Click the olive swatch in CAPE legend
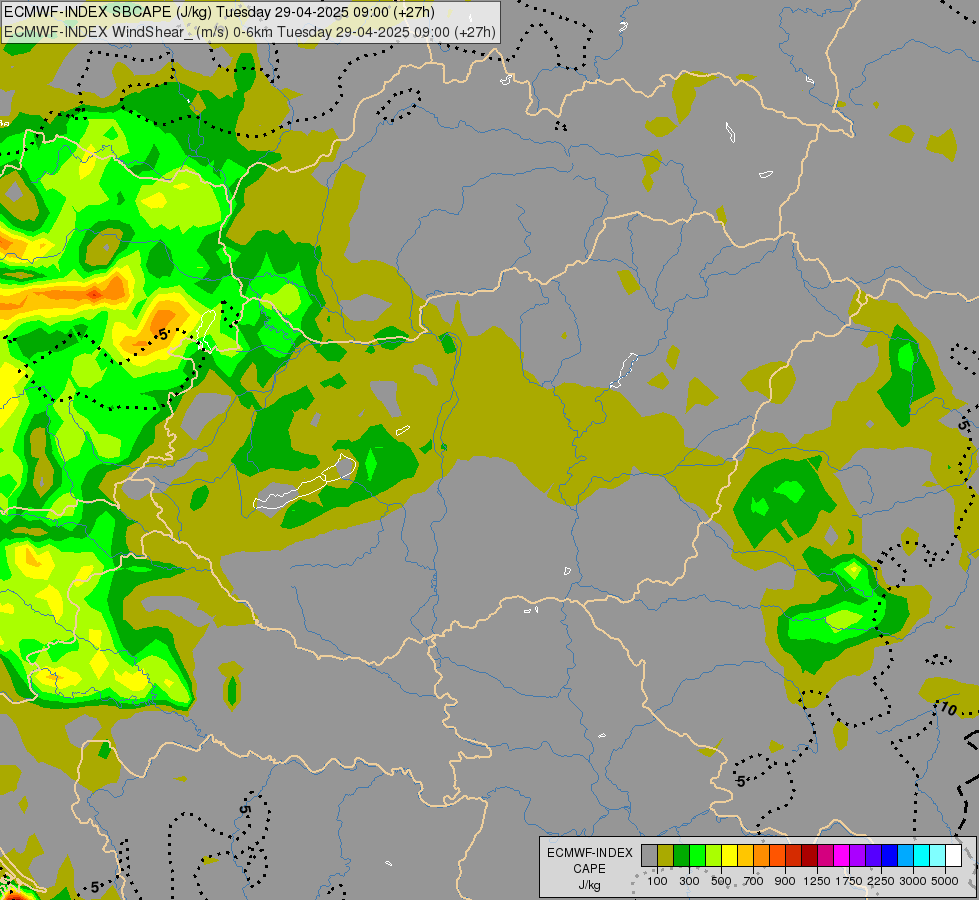Screen dimensions: 979x900 [666, 855]
